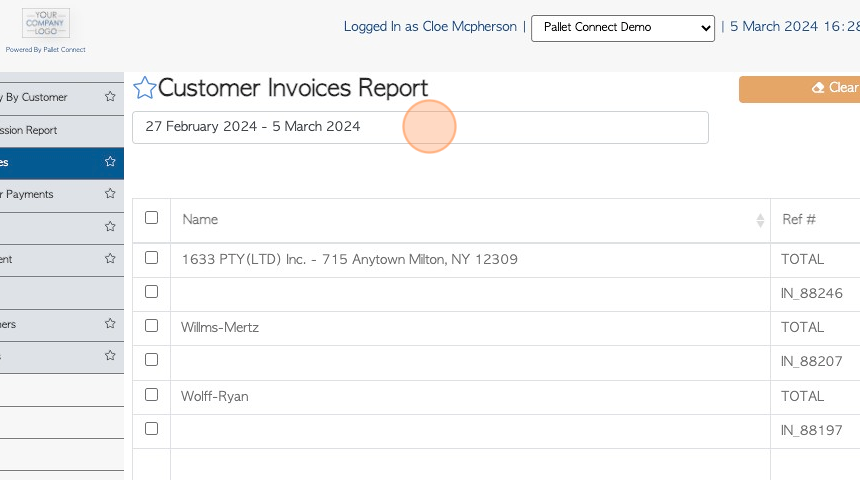Open the Pallet Connect Demo dropdown
Screen dimensions: 860x480
623,28
